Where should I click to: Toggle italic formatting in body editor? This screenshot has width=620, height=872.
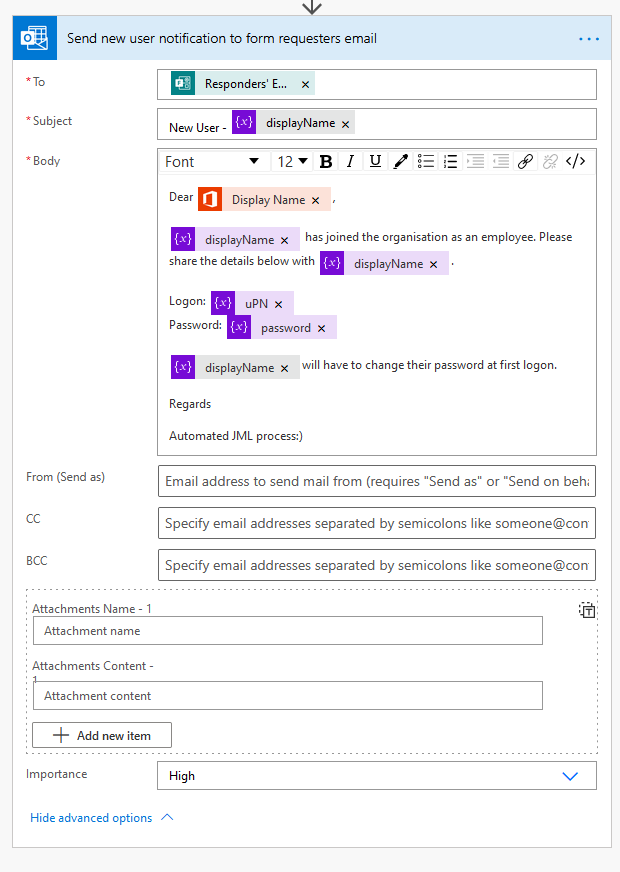(350, 162)
